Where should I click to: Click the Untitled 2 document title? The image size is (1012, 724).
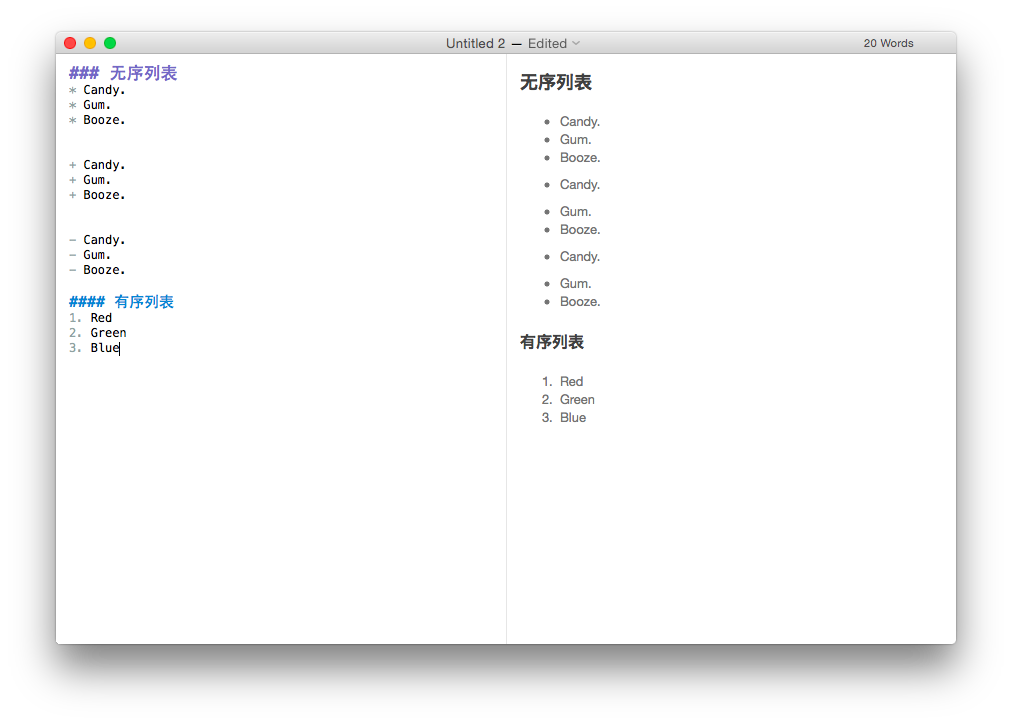pyautogui.click(x=475, y=43)
